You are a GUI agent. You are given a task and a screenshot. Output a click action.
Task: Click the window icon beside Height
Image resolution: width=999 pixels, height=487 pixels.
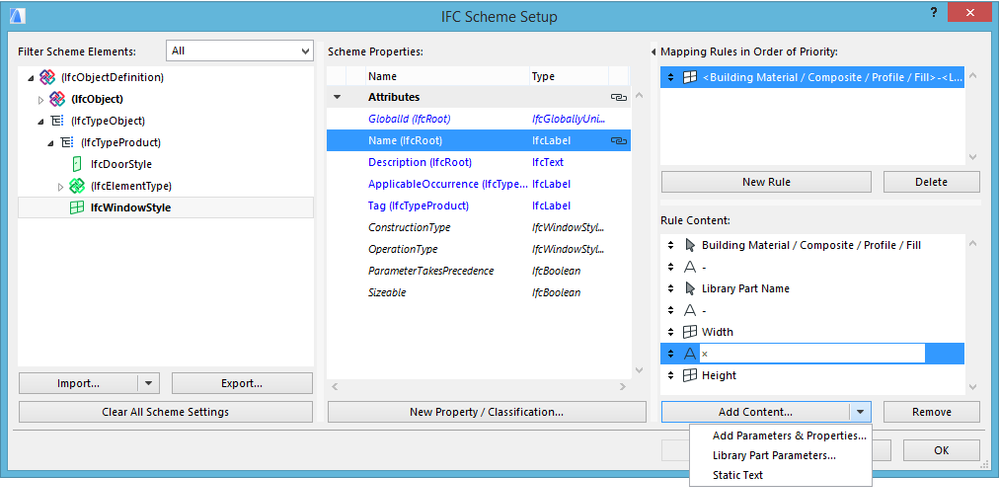click(689, 375)
